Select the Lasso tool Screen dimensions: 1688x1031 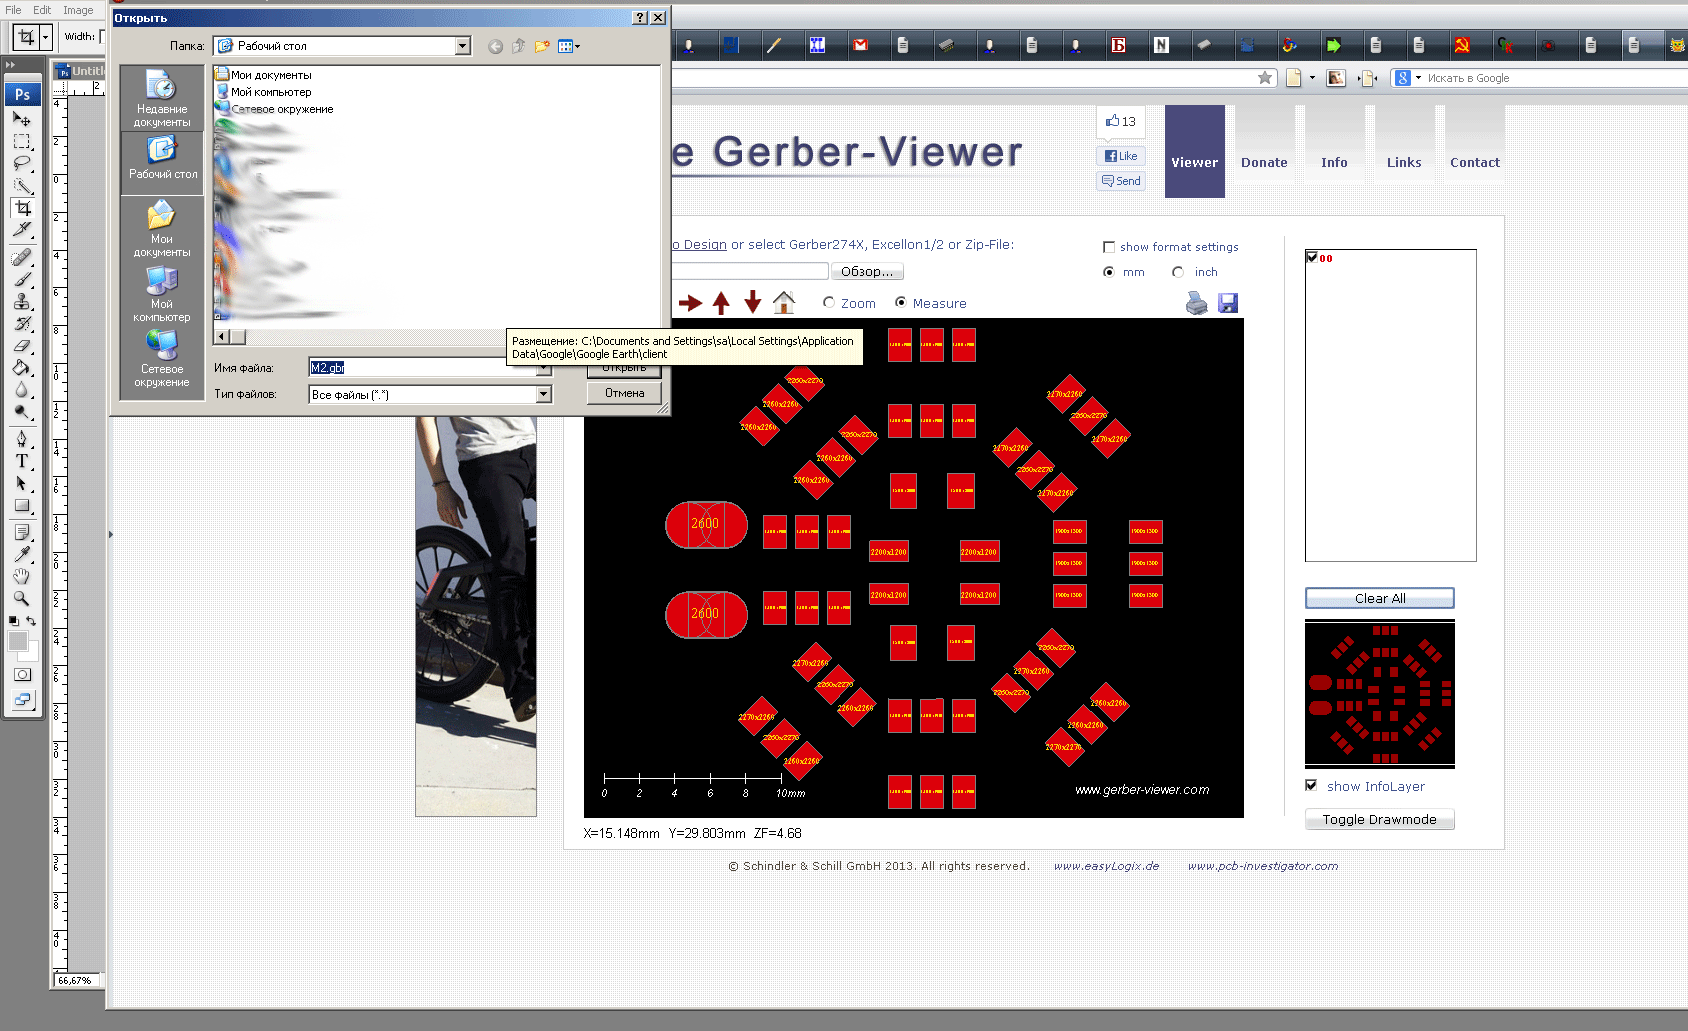(x=22, y=163)
